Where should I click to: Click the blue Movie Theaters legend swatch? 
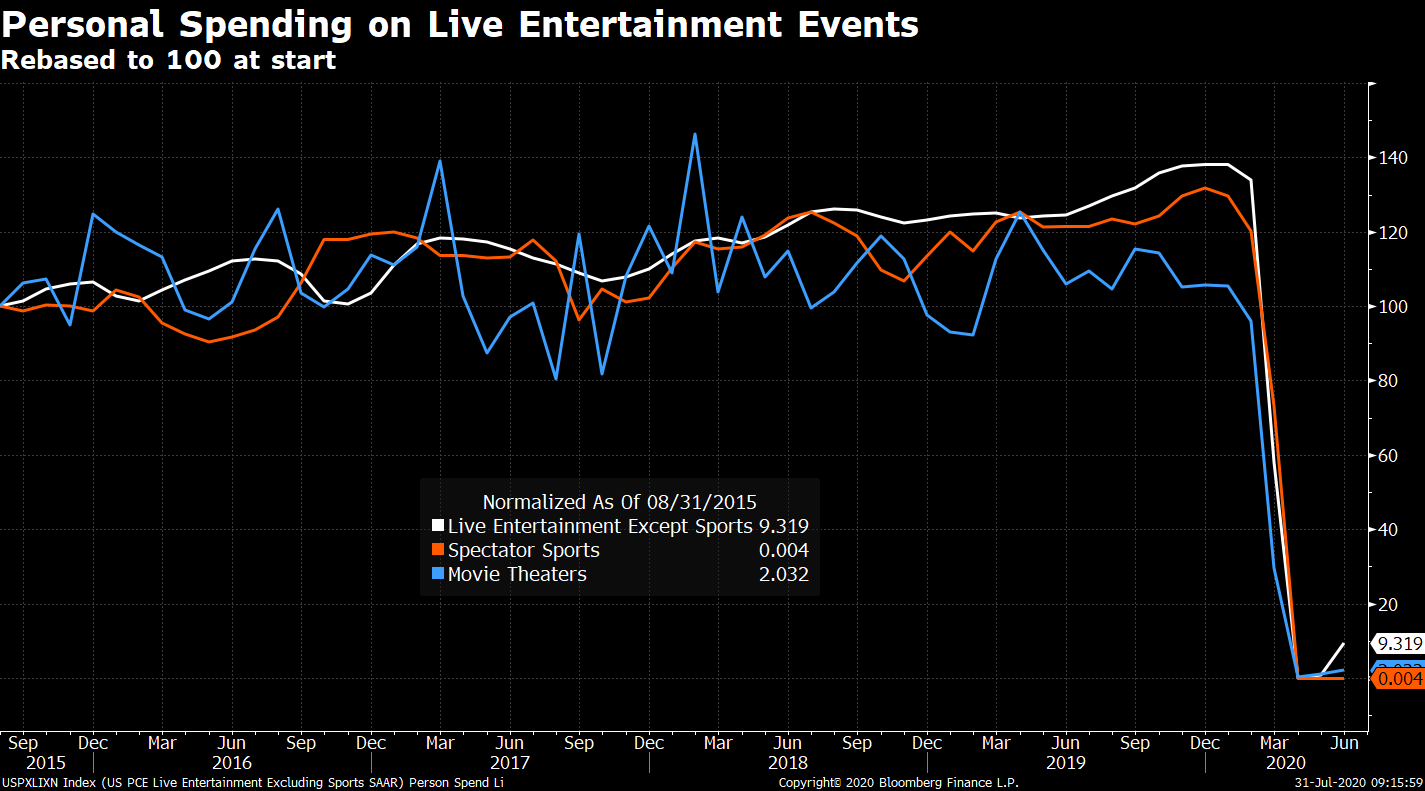437,574
